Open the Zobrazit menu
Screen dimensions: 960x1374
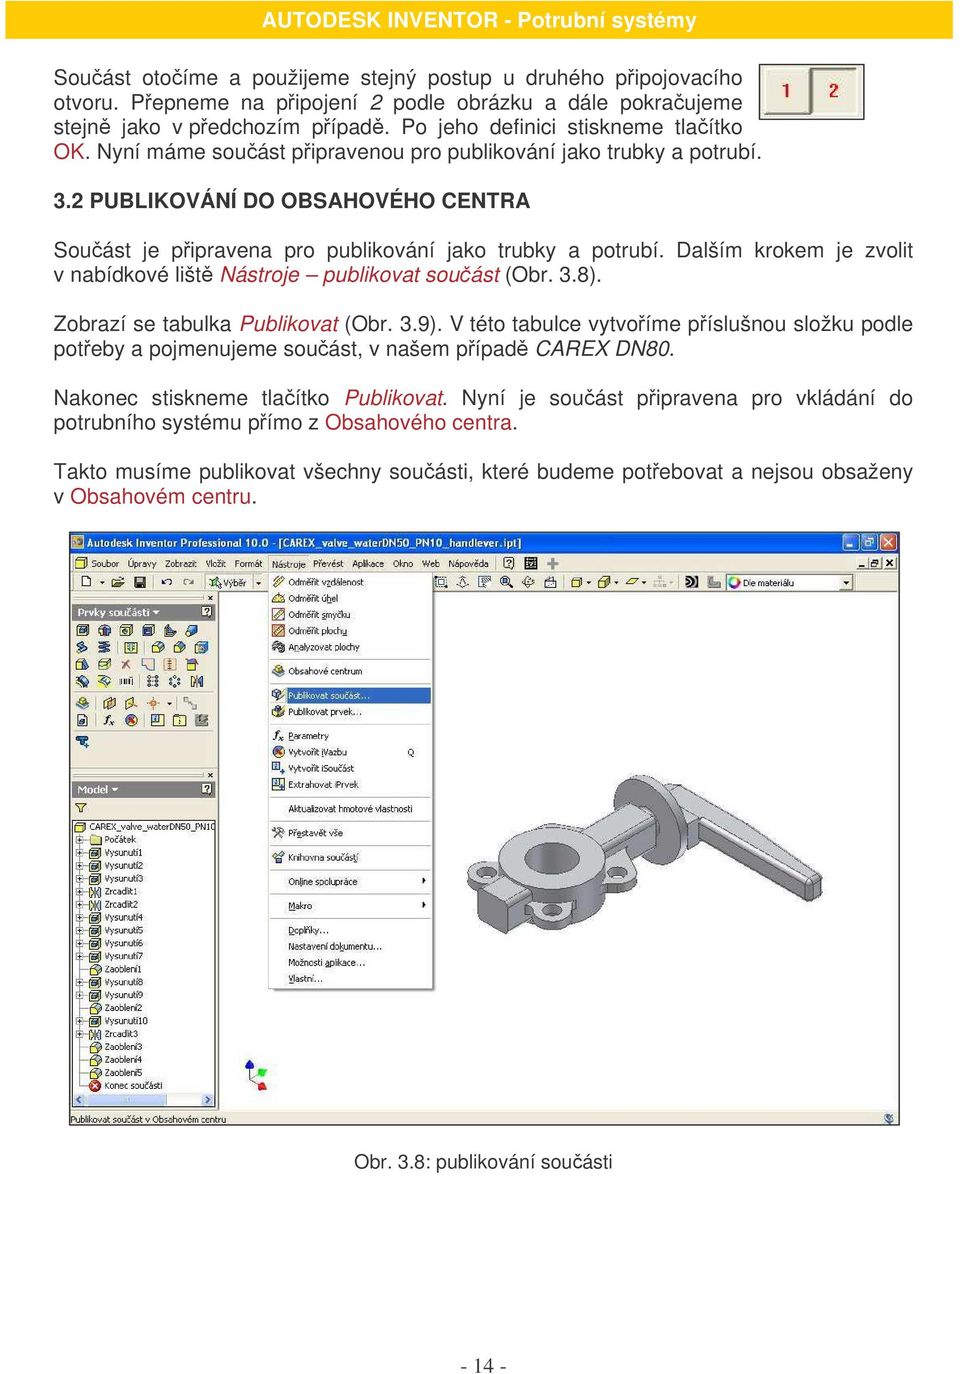click(x=181, y=563)
